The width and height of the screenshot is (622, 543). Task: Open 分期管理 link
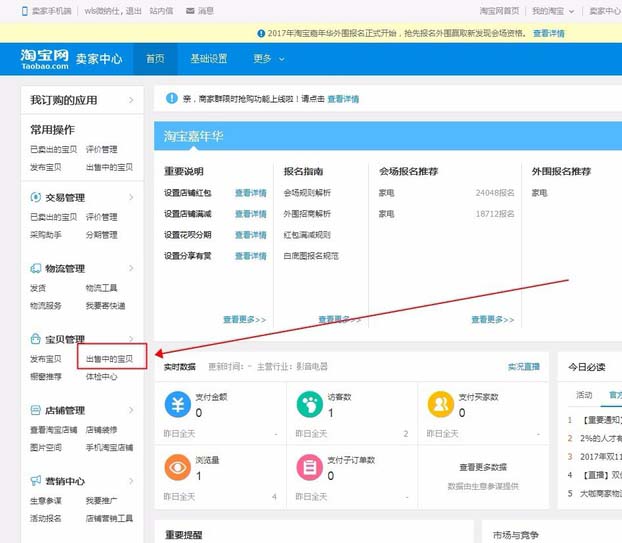(102, 235)
